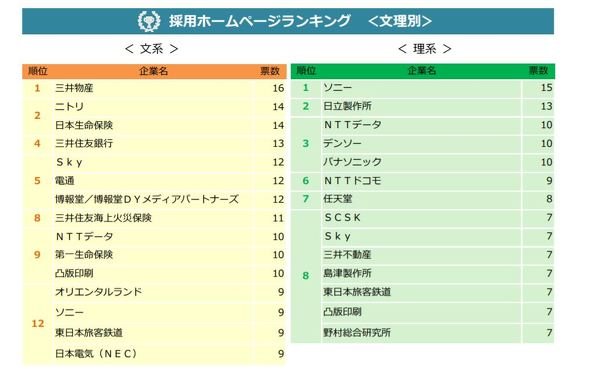Click 日本生命保険 company name
The width and height of the screenshot is (590, 375).
click(84, 125)
